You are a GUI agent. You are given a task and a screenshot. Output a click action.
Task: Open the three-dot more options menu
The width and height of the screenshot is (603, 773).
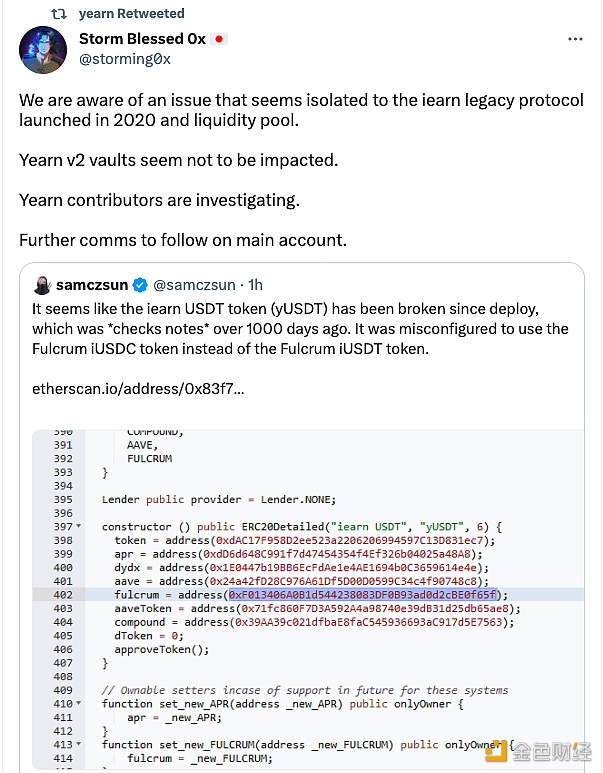(575, 39)
